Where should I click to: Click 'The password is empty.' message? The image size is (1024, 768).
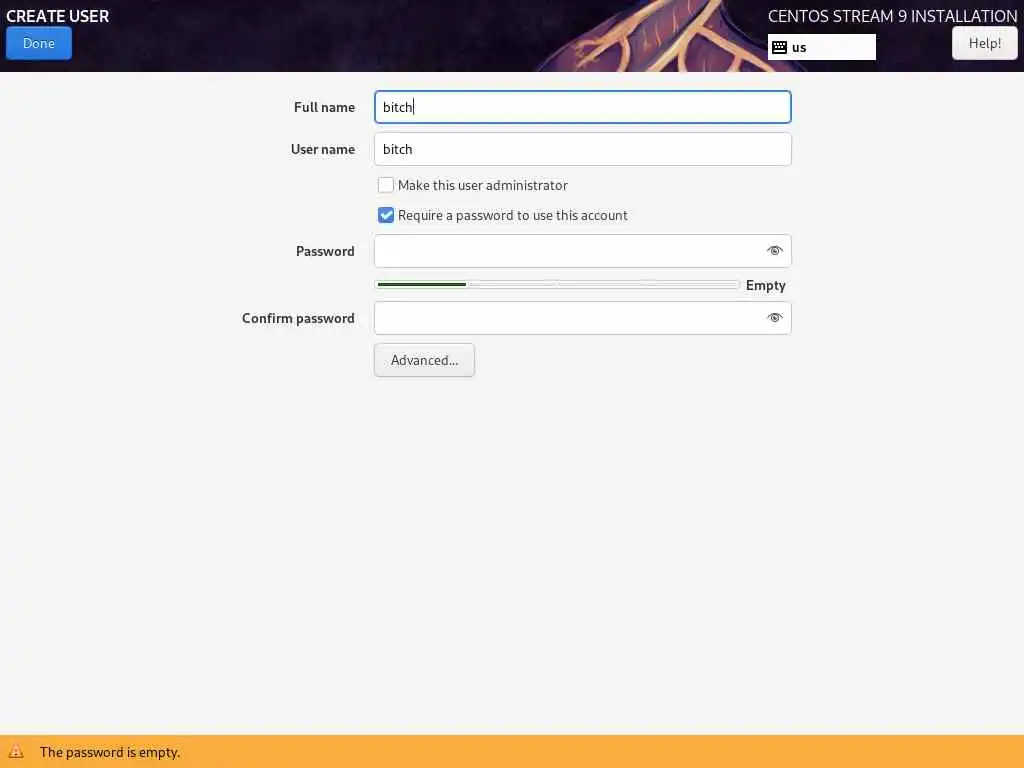click(x=110, y=752)
